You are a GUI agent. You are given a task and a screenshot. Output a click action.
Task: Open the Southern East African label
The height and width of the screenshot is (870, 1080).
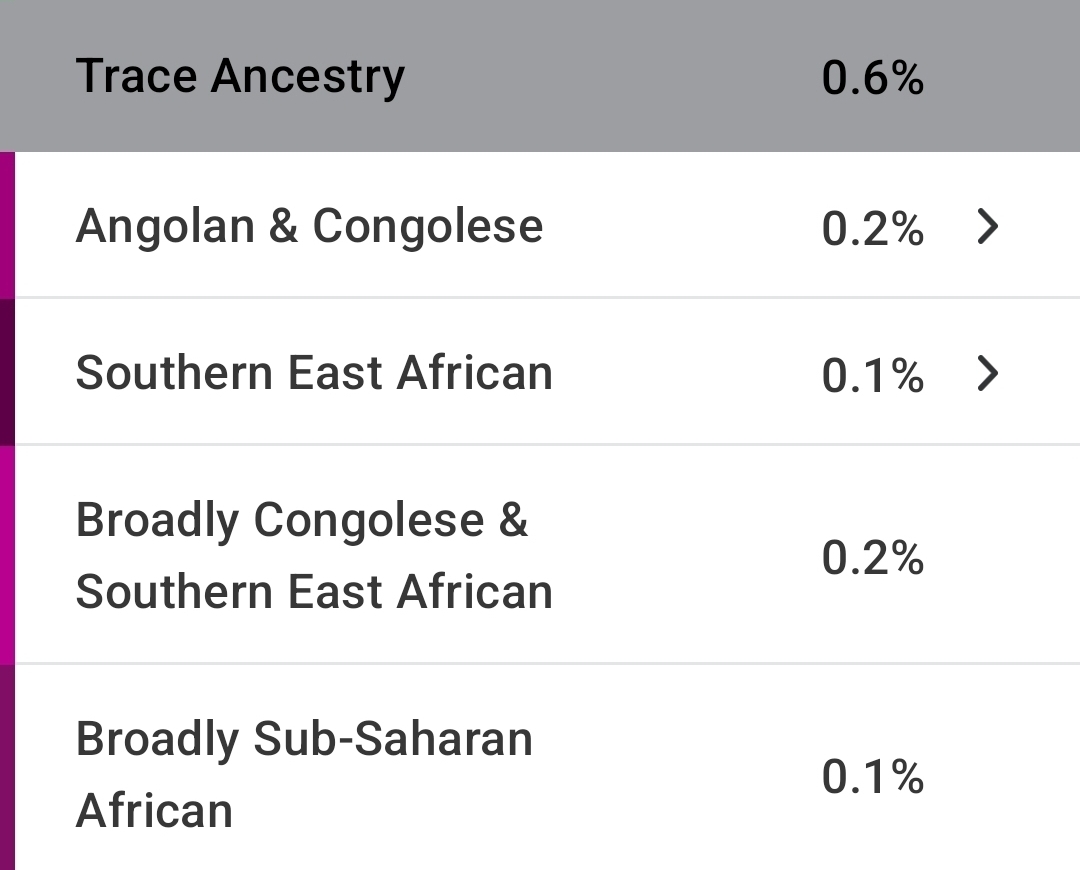click(314, 373)
